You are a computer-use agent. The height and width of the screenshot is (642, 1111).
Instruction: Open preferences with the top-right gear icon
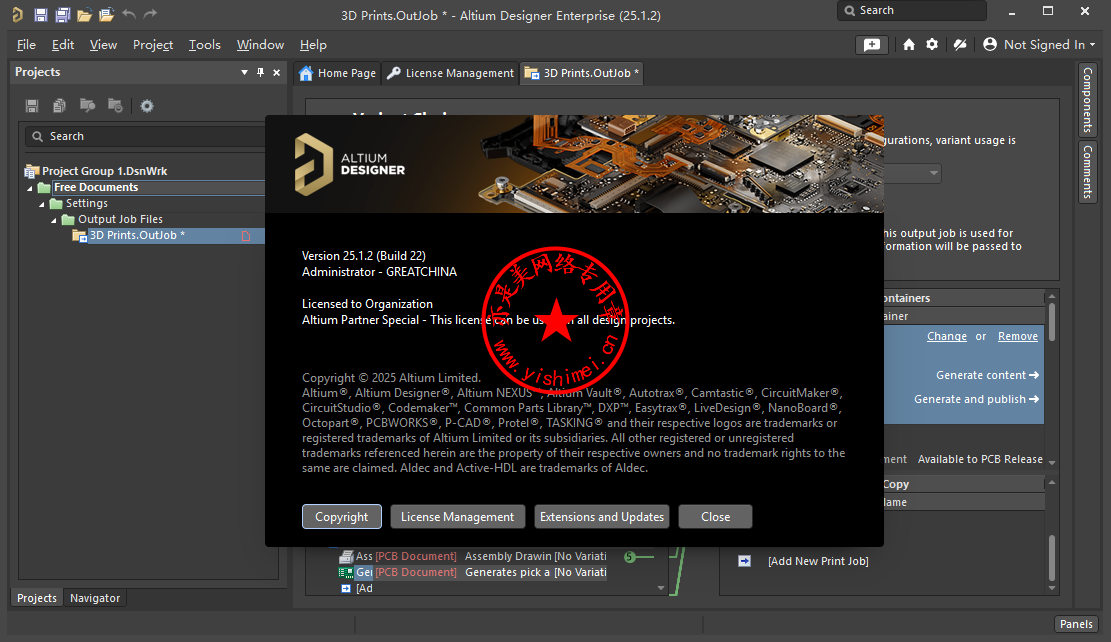pyautogui.click(x=932, y=45)
